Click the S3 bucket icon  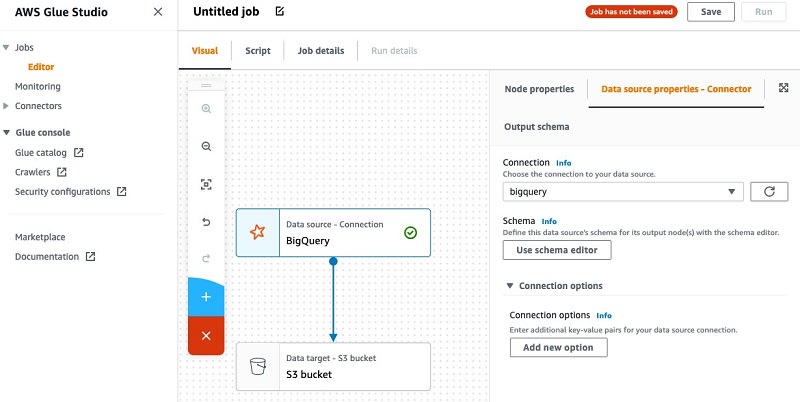pos(258,366)
